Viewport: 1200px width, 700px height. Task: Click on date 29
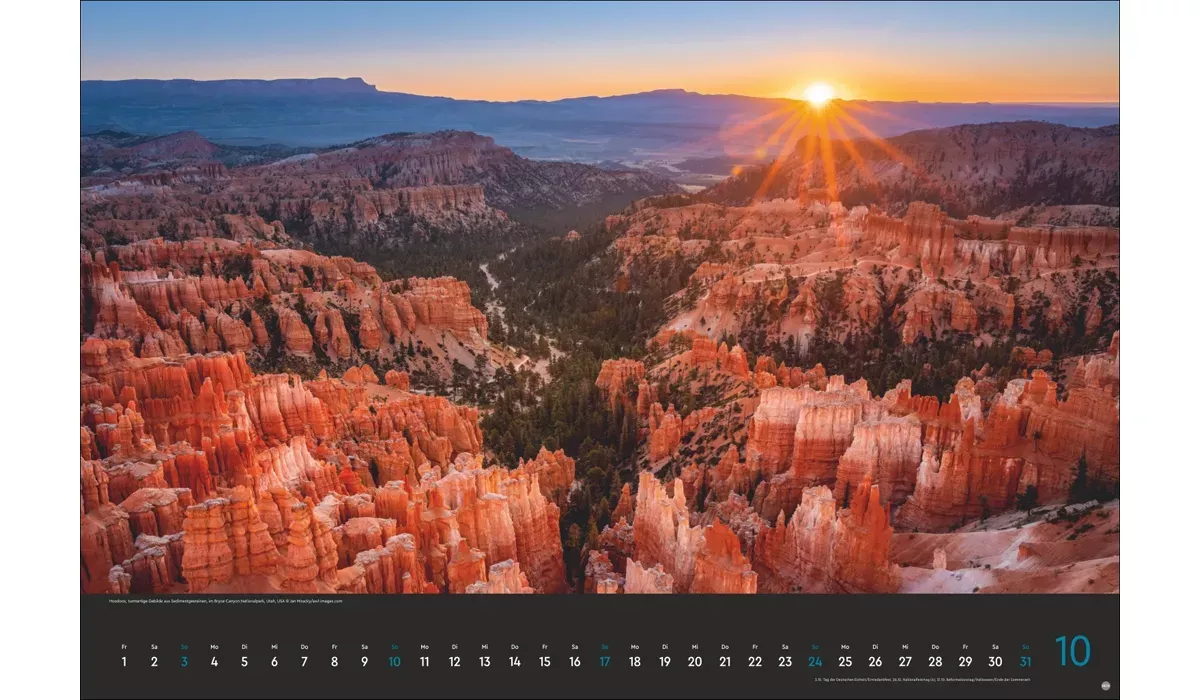point(965,662)
